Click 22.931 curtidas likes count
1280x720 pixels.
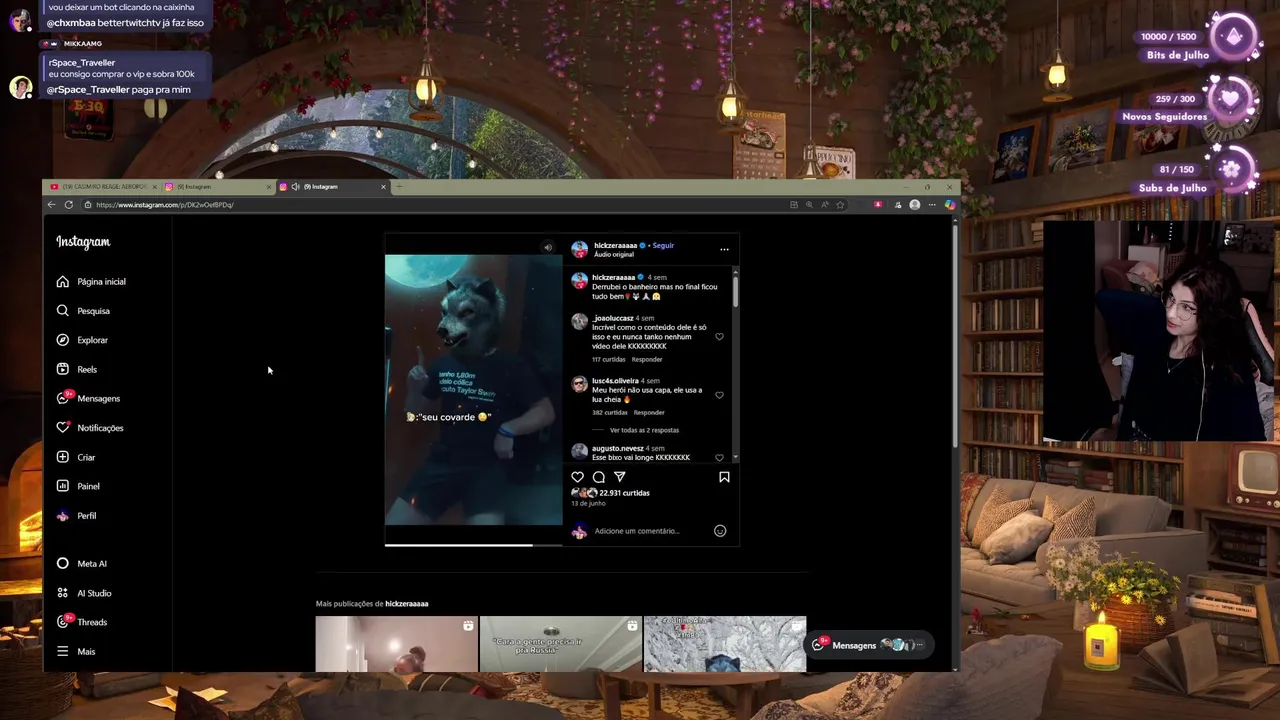pyautogui.click(x=624, y=493)
